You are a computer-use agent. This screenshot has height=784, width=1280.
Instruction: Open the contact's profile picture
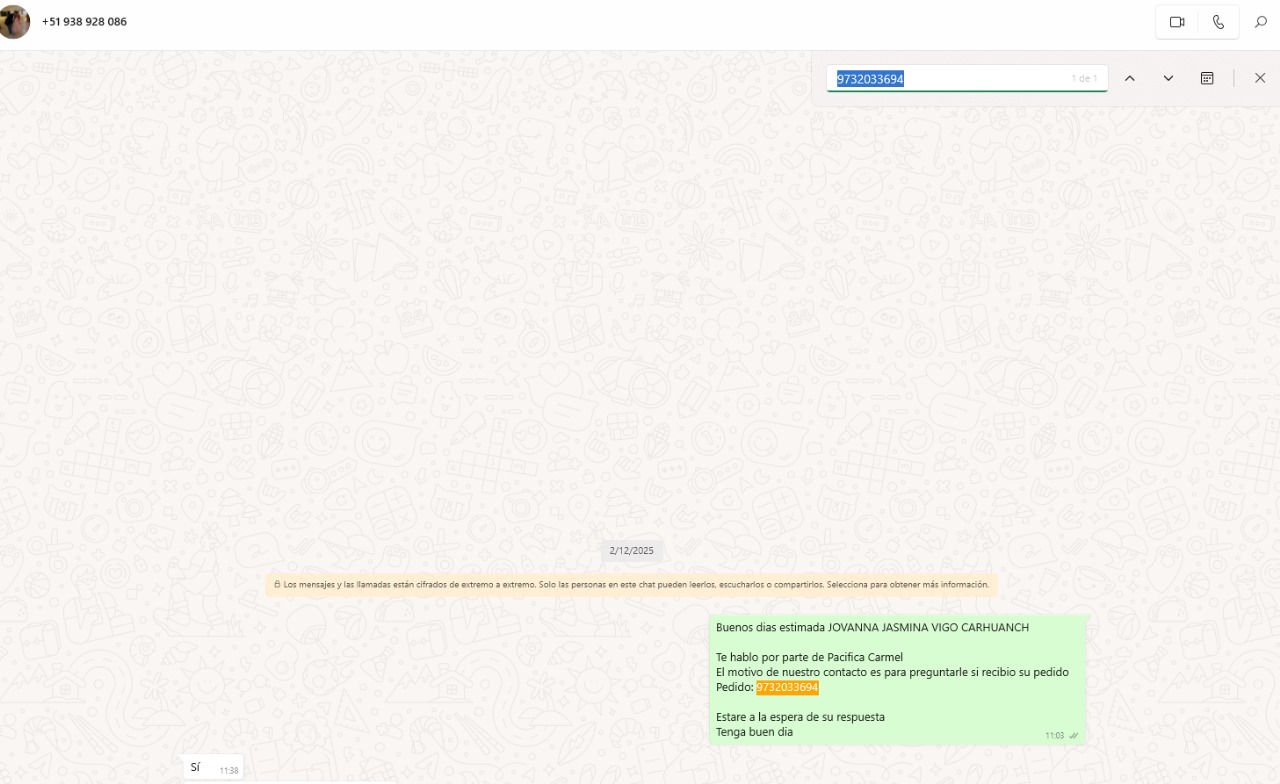click(x=14, y=22)
